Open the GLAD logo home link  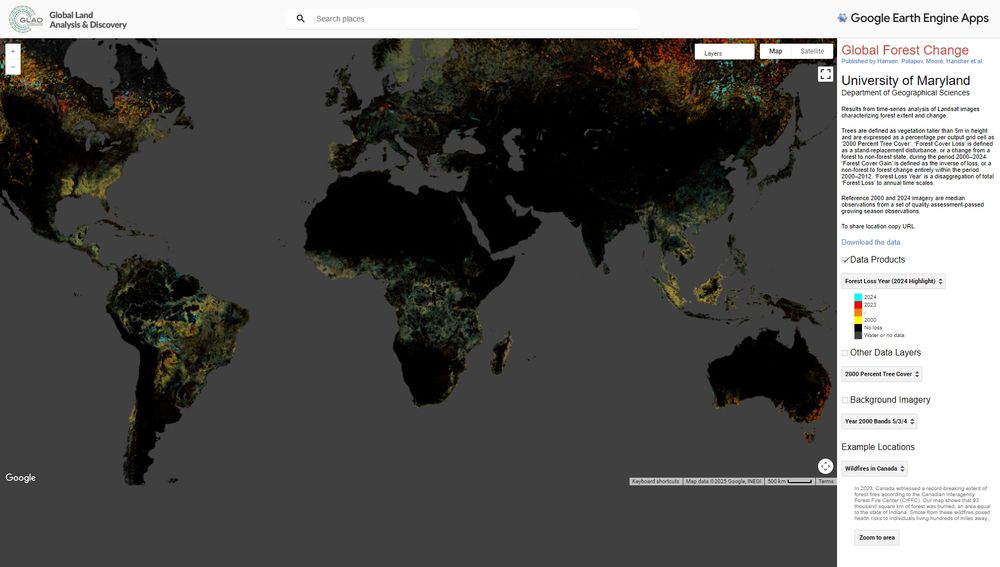tap(26, 19)
